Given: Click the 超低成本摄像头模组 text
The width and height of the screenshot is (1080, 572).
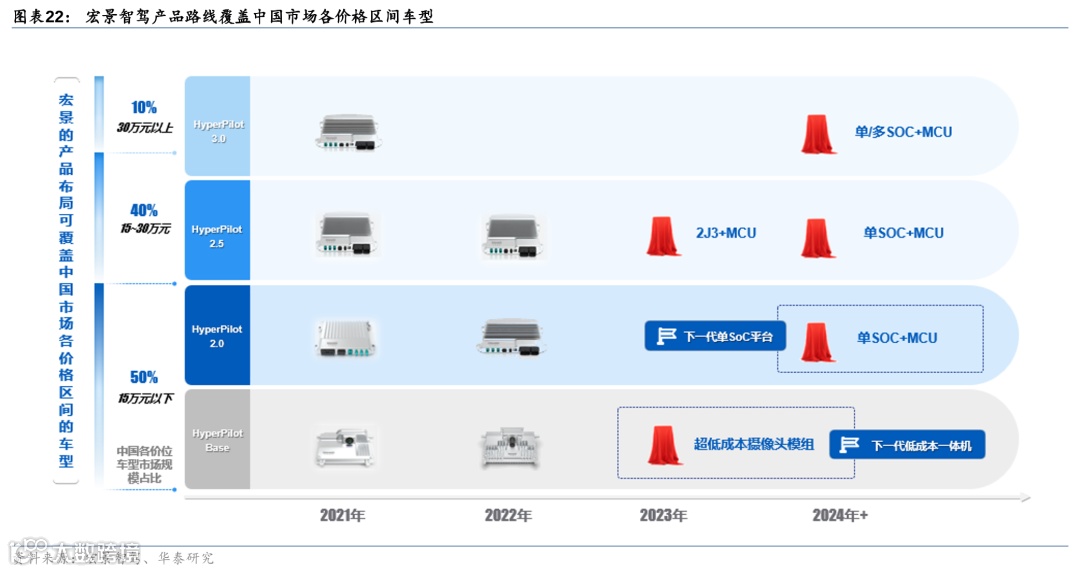Looking at the screenshot, I should coord(754,444).
